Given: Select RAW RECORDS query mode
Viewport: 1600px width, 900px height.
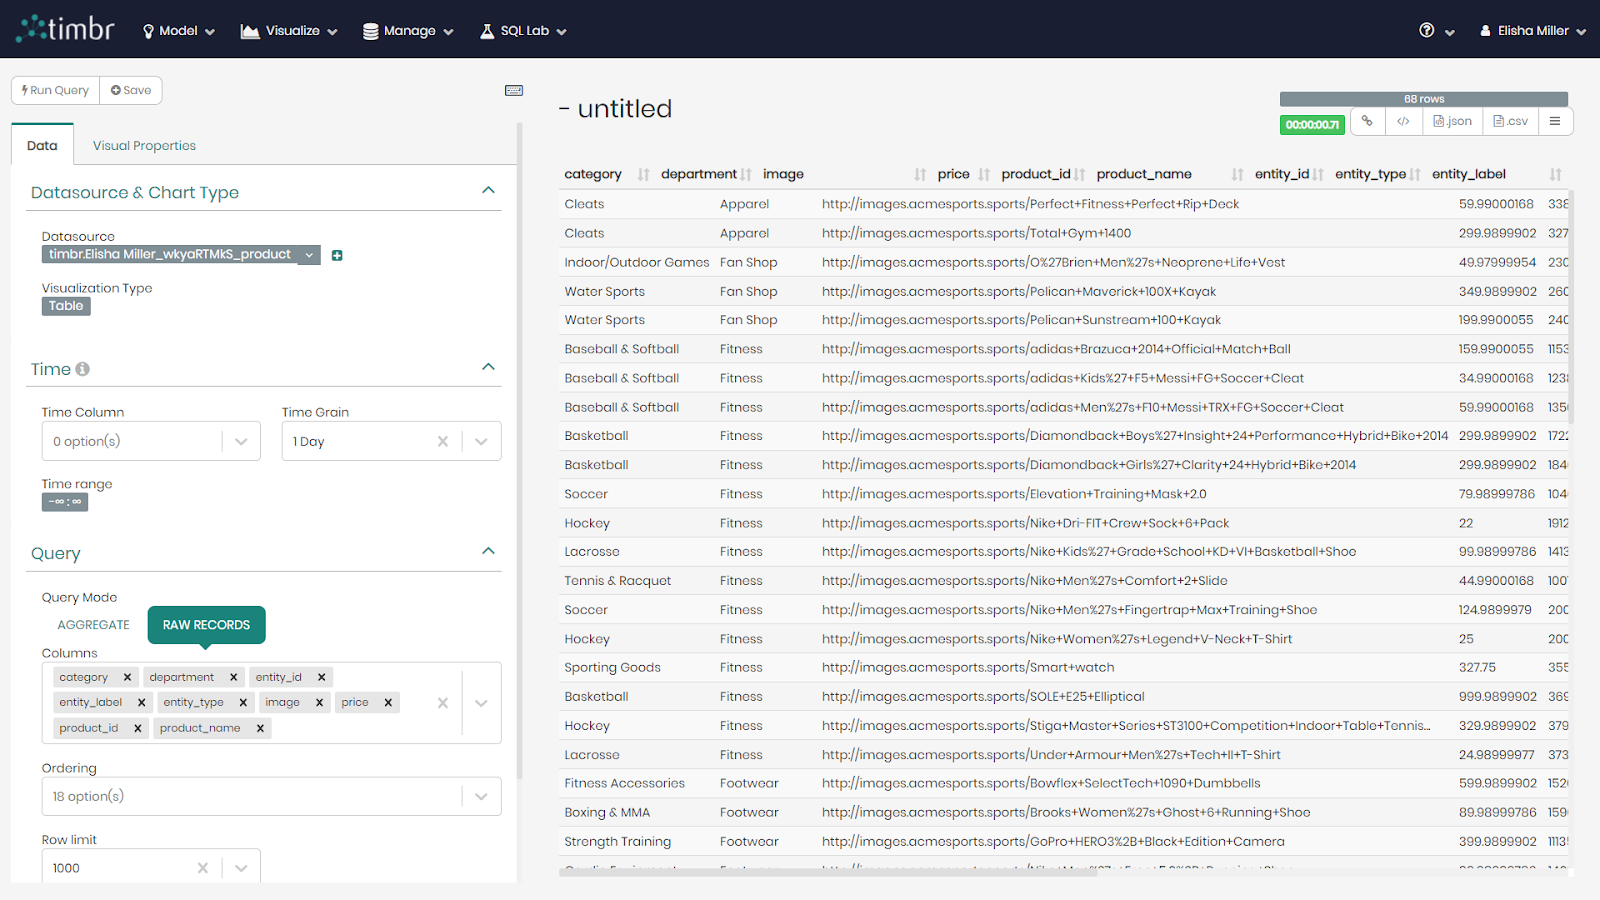Looking at the screenshot, I should click(206, 625).
